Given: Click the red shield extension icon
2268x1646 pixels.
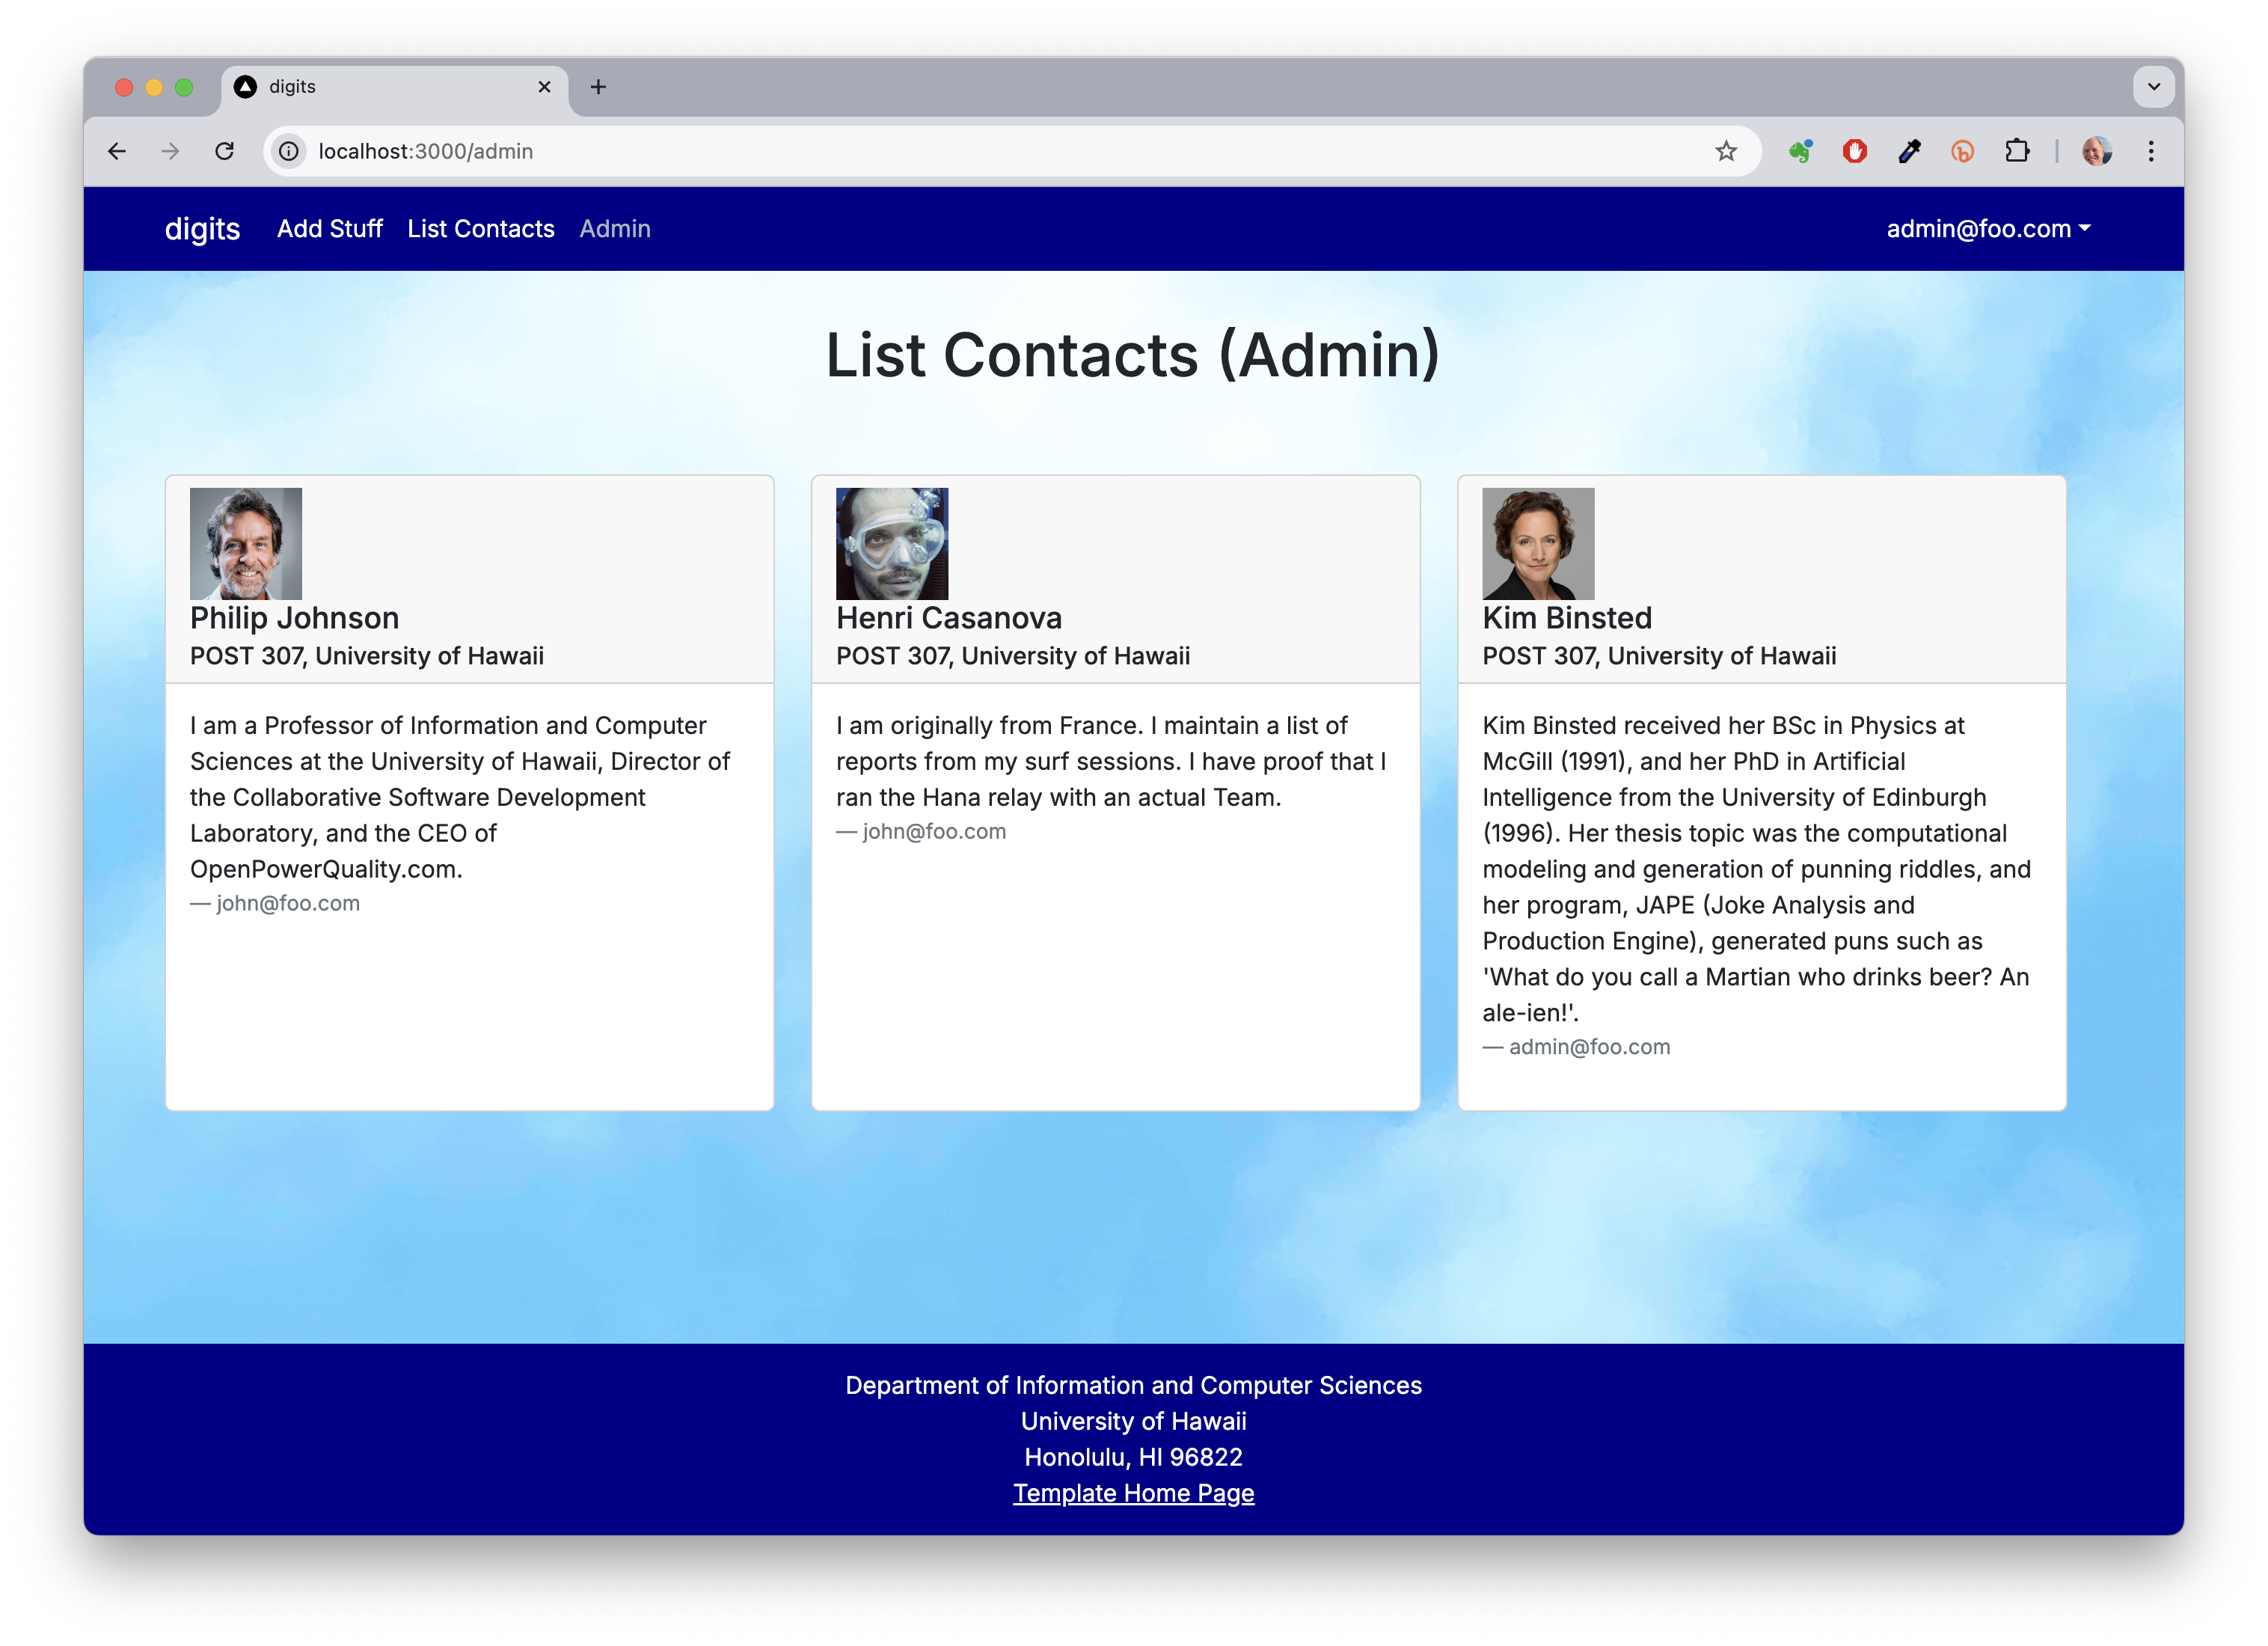Looking at the screenshot, I should tap(1855, 151).
